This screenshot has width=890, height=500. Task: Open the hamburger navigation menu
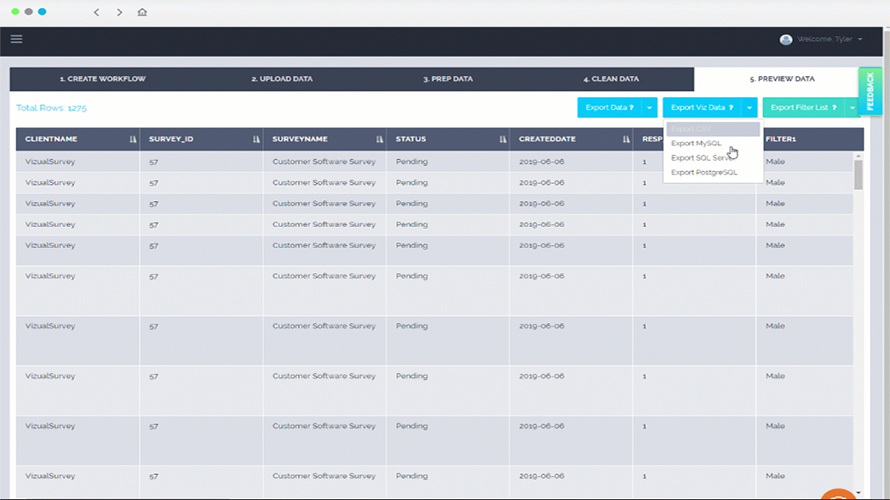[x=16, y=39]
